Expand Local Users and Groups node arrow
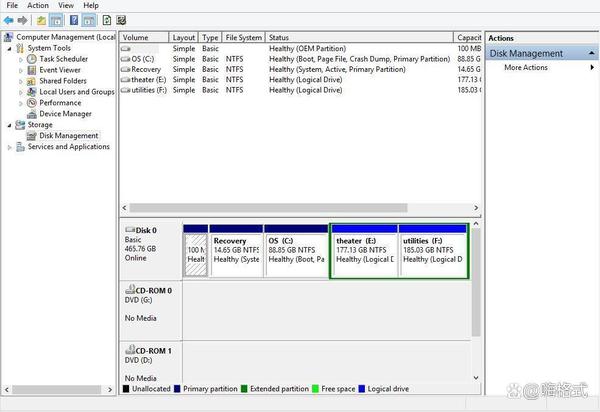Viewport: 600px width, 412px height. [x=21, y=92]
